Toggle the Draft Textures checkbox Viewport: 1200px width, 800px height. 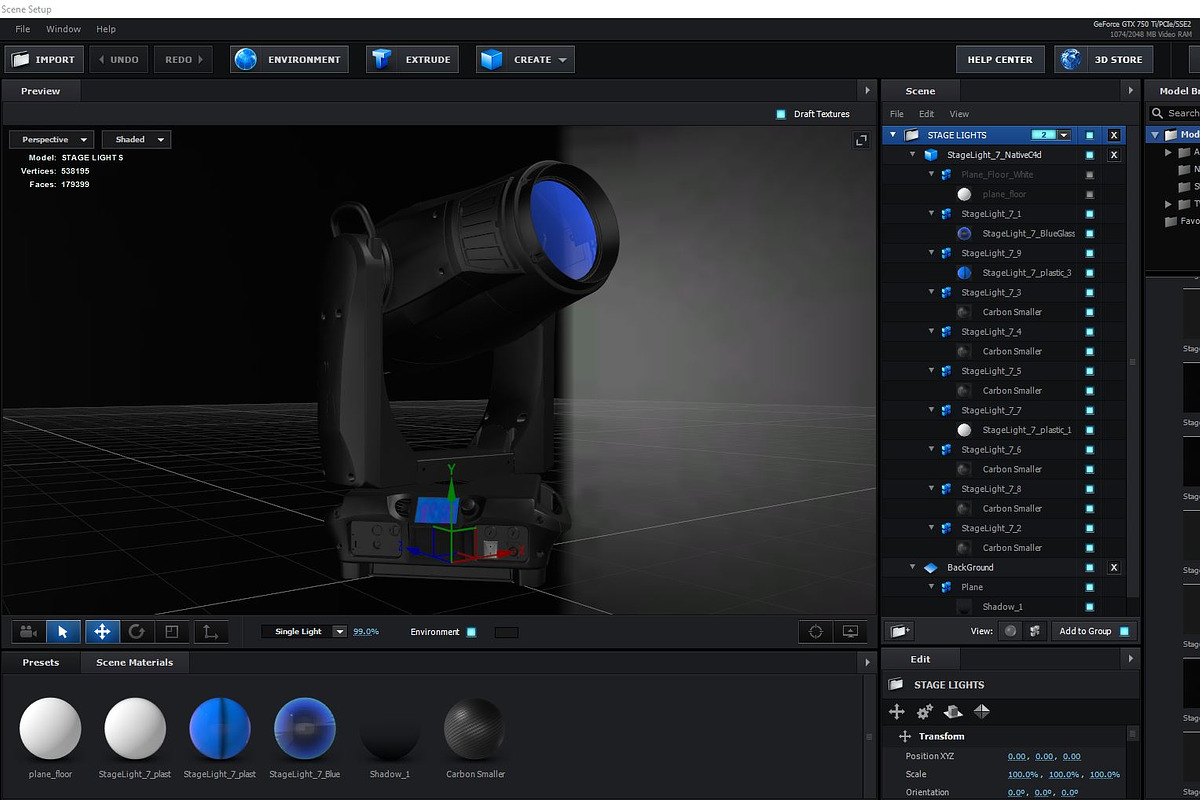click(x=781, y=114)
